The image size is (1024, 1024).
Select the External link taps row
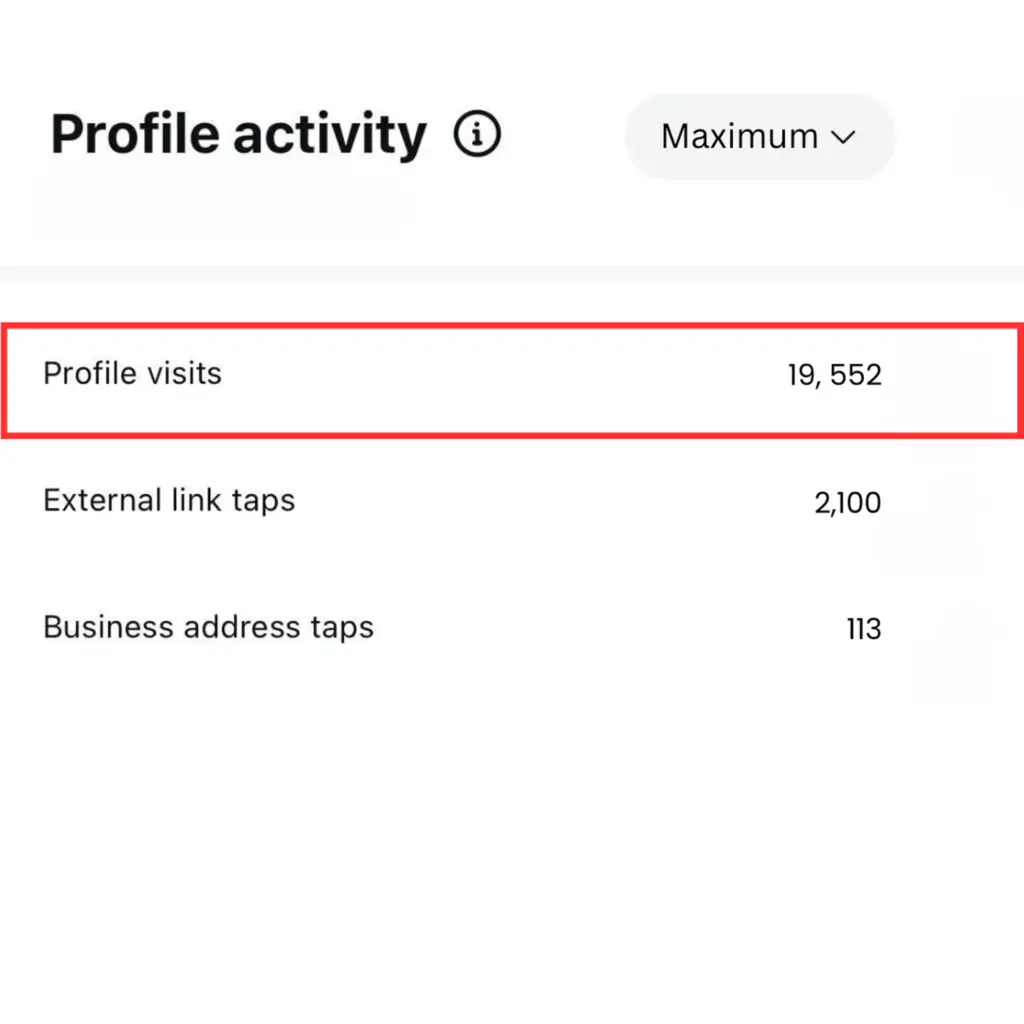460,501
